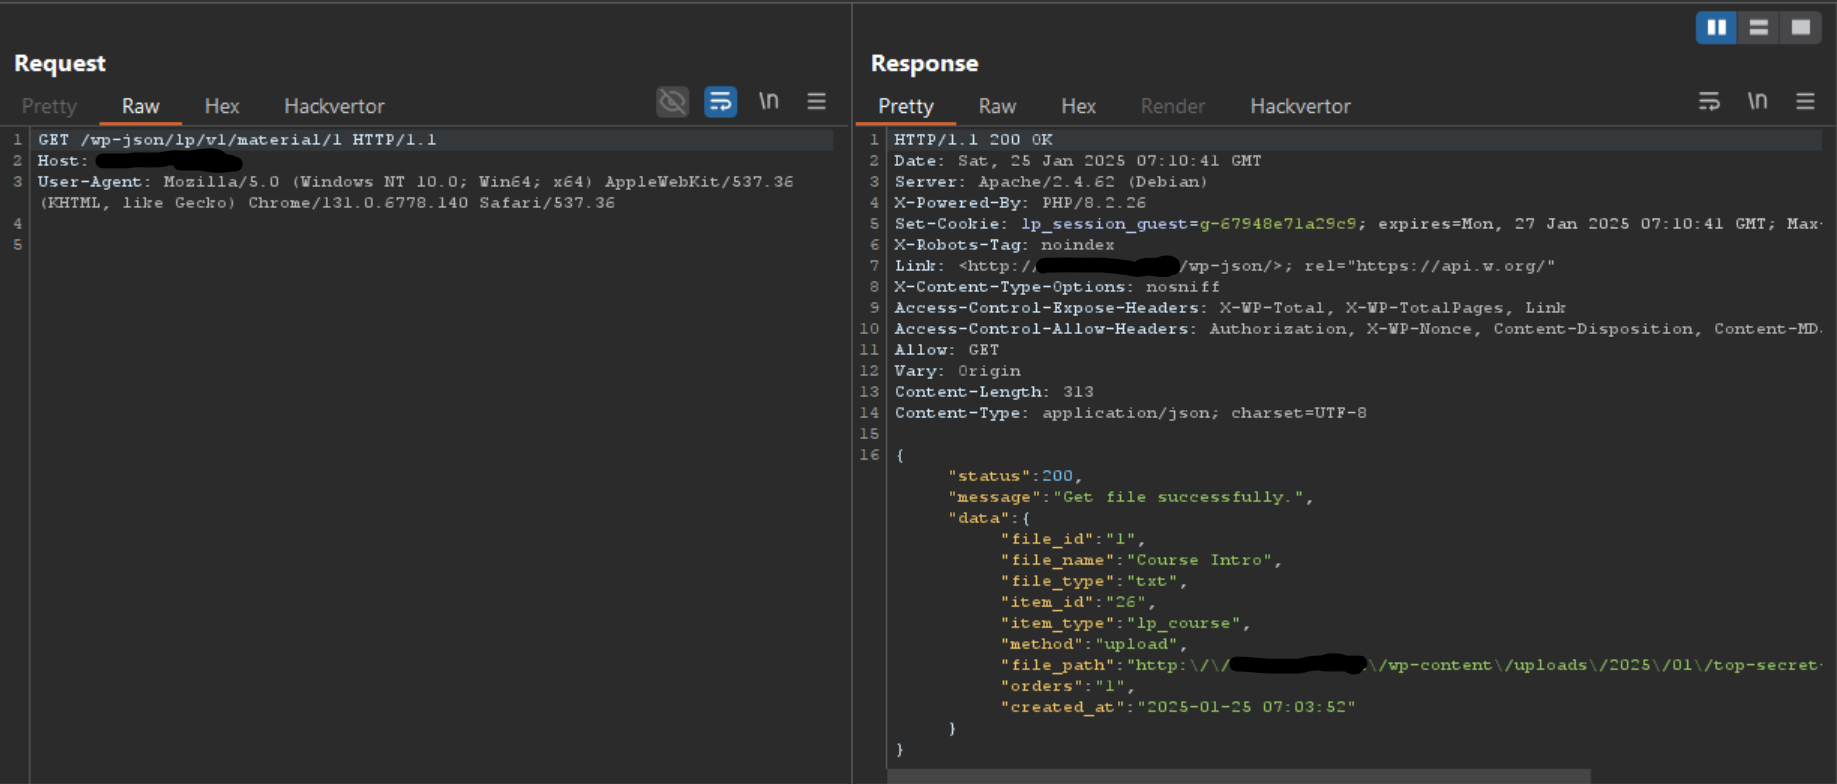Open Response Hackvertor tab
This screenshot has width=1837, height=784.
pyautogui.click(x=1300, y=106)
